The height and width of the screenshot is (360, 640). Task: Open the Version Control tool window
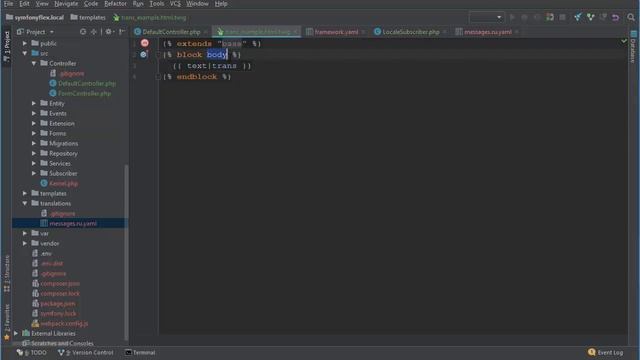pos(86,352)
